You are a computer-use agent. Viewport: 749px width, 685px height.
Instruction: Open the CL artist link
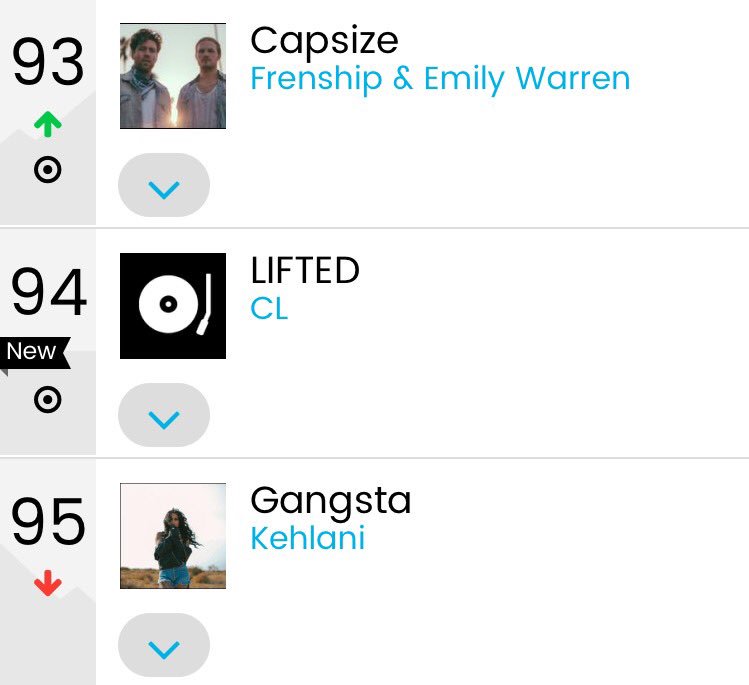269,309
